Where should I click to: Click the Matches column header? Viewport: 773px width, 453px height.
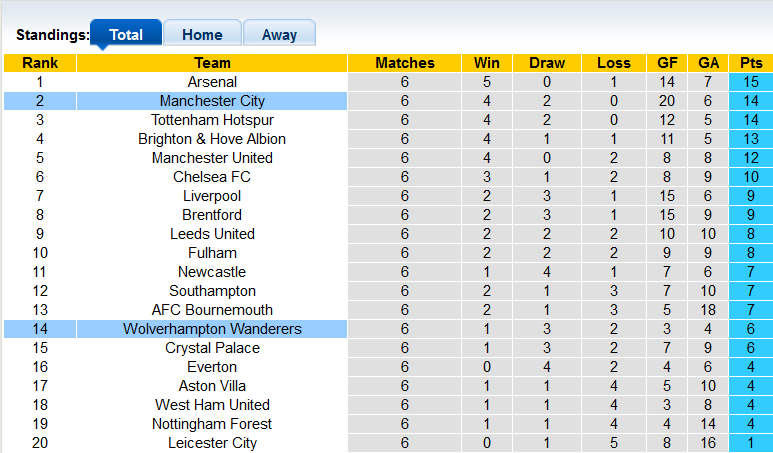point(405,63)
